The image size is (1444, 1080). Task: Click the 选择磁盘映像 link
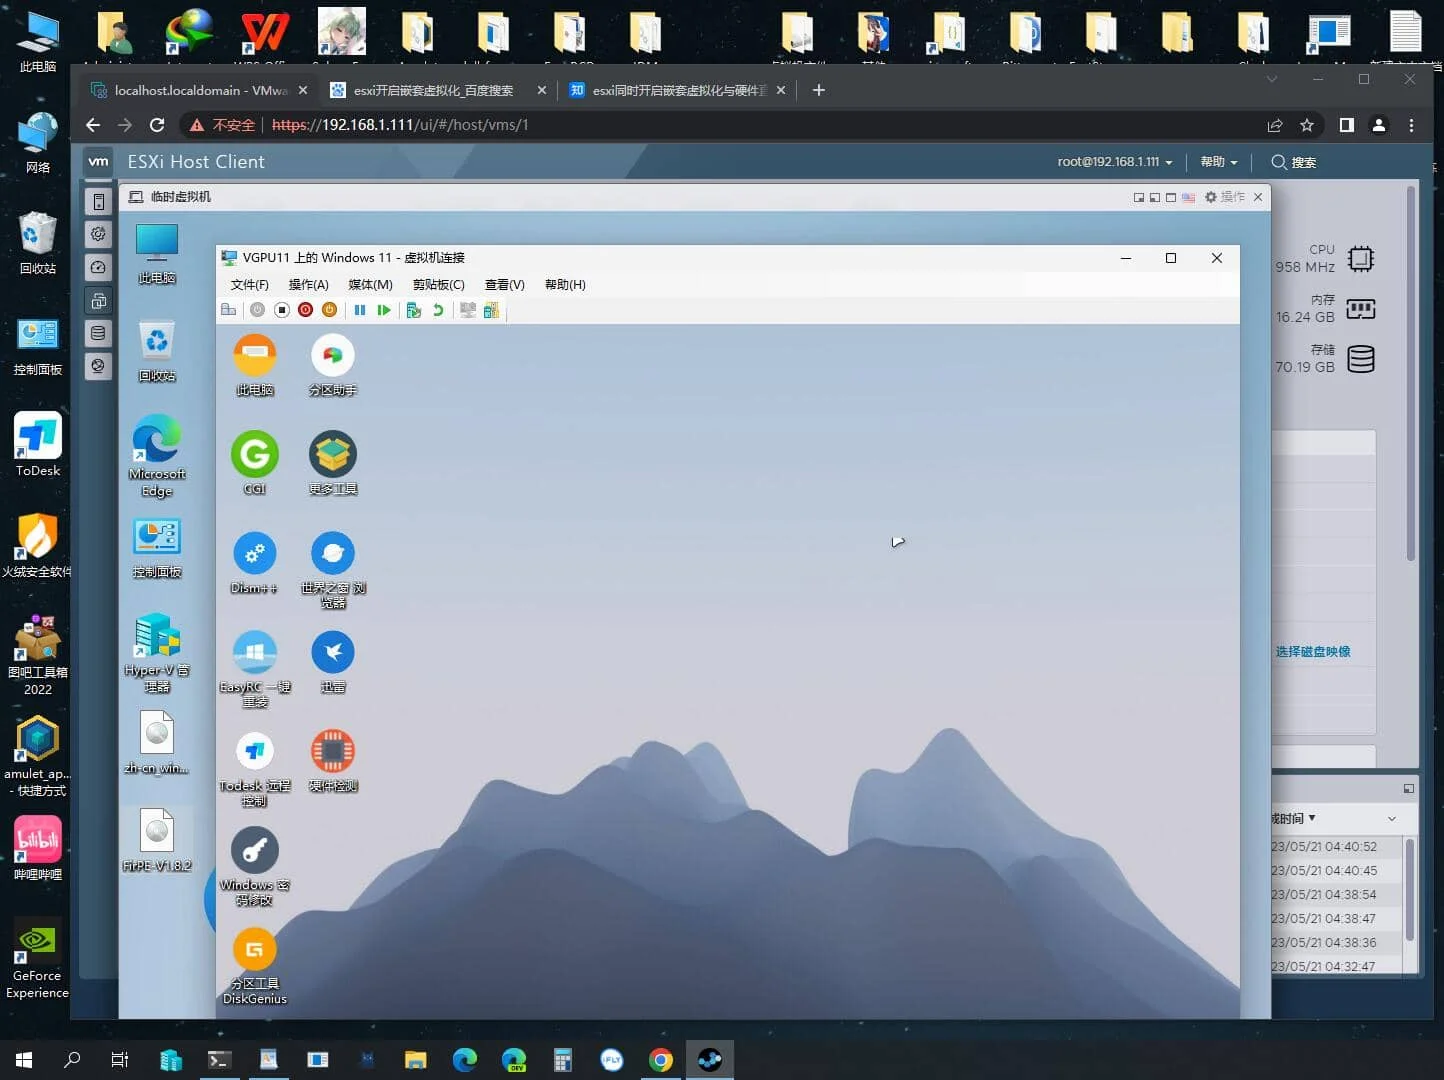(1312, 652)
